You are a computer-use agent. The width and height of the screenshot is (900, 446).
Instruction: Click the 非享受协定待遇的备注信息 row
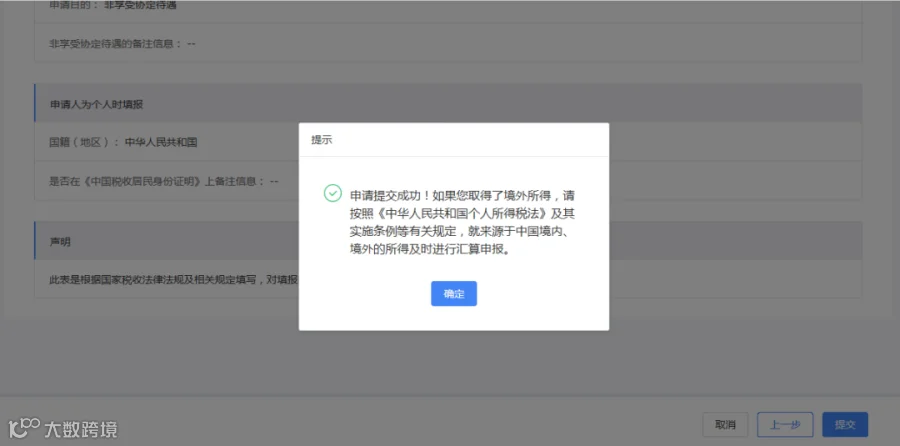tap(448, 42)
